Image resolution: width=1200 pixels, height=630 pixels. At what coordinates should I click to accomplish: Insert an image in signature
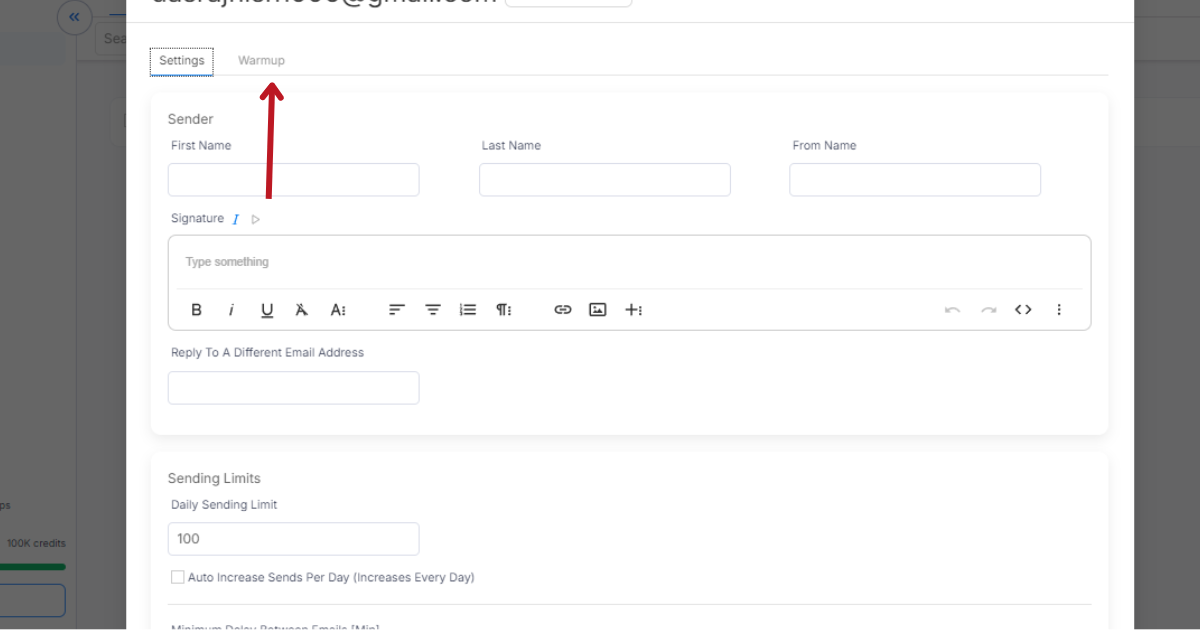[x=597, y=310]
